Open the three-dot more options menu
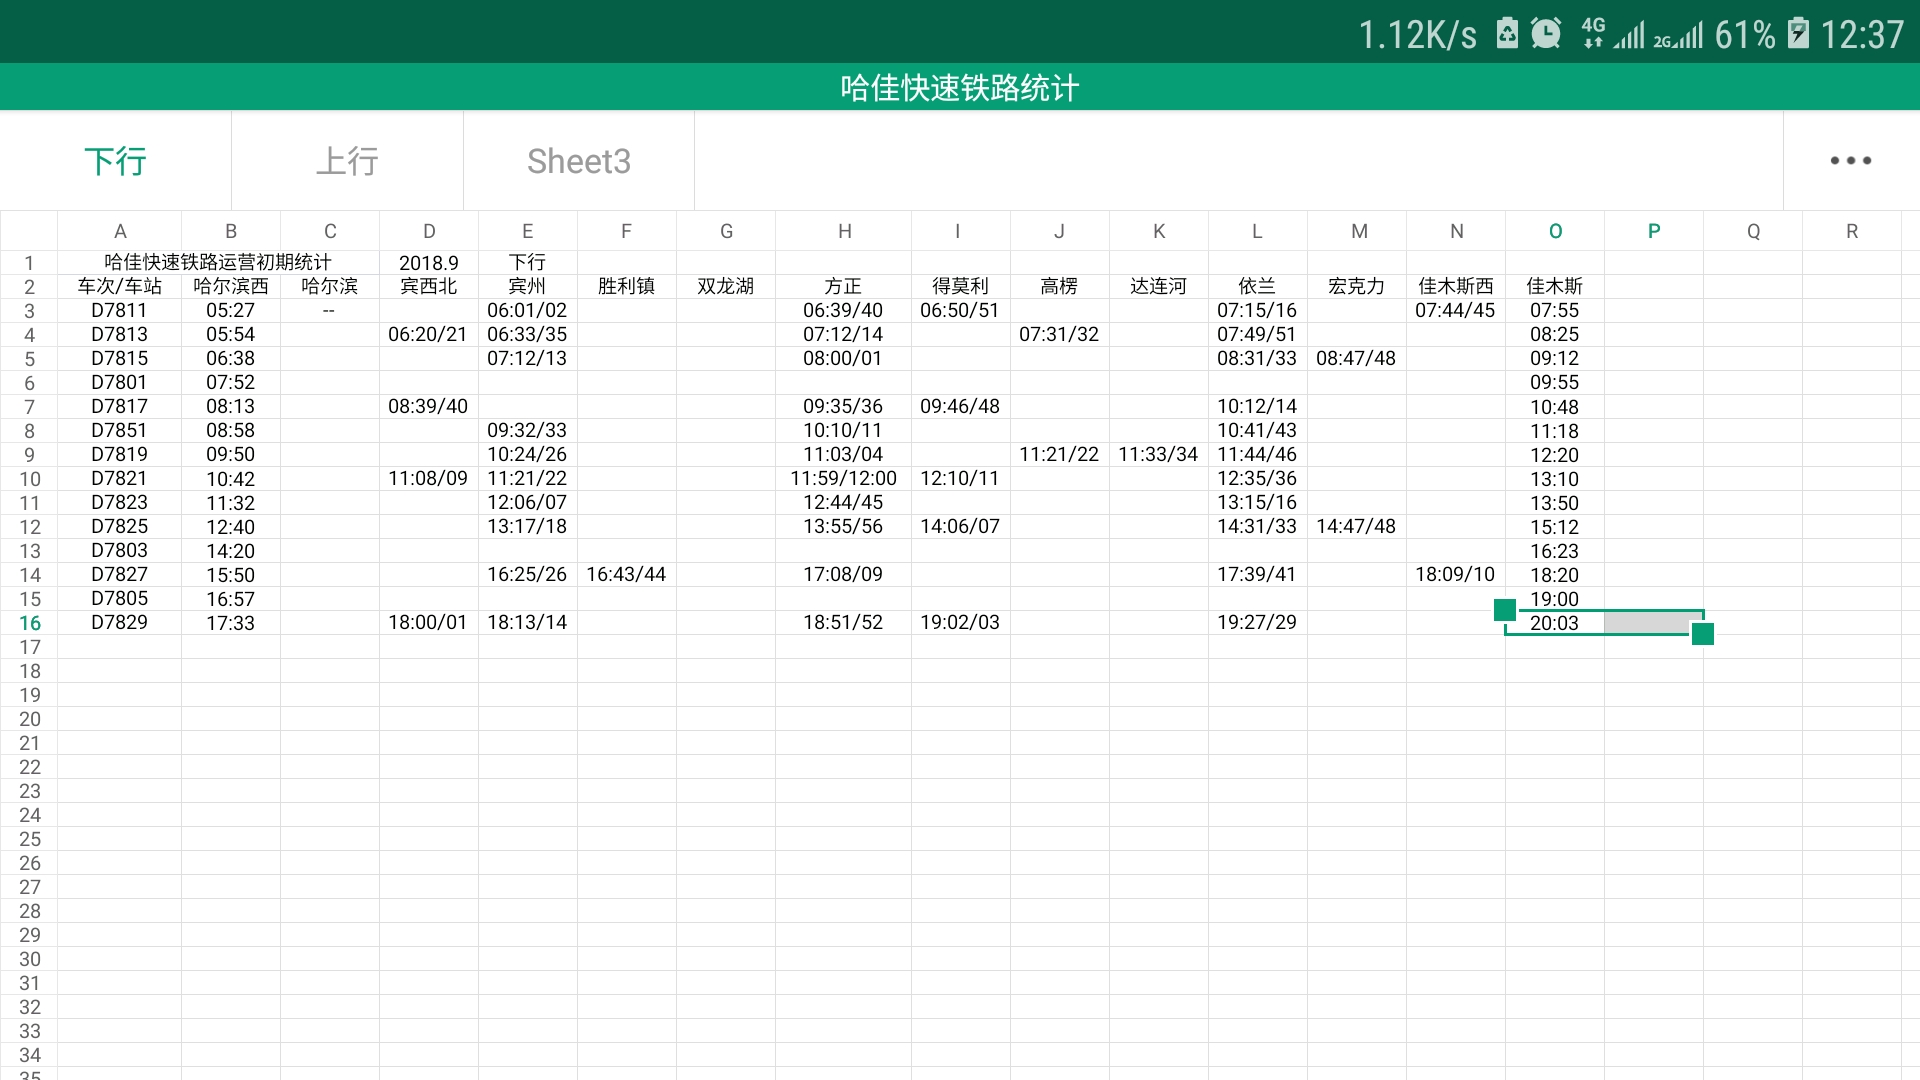This screenshot has height=1080, width=1920. [x=1850, y=161]
